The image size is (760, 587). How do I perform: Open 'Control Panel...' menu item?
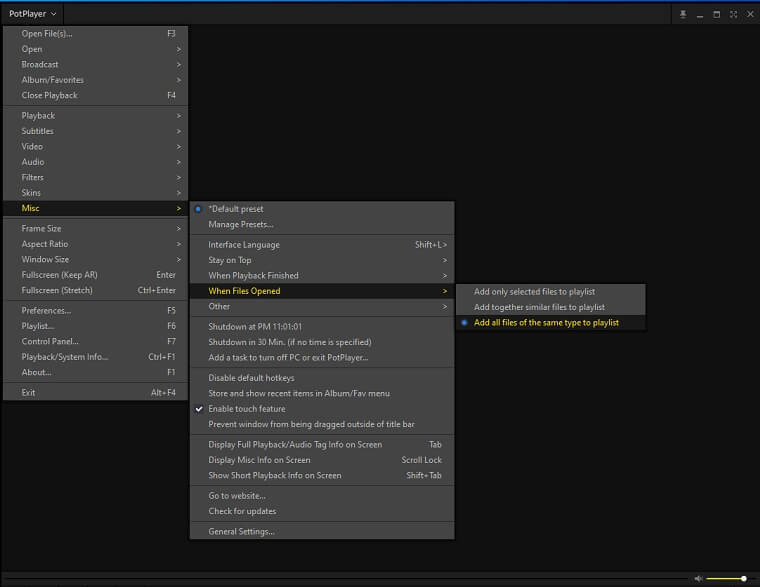pyautogui.click(x=95, y=342)
